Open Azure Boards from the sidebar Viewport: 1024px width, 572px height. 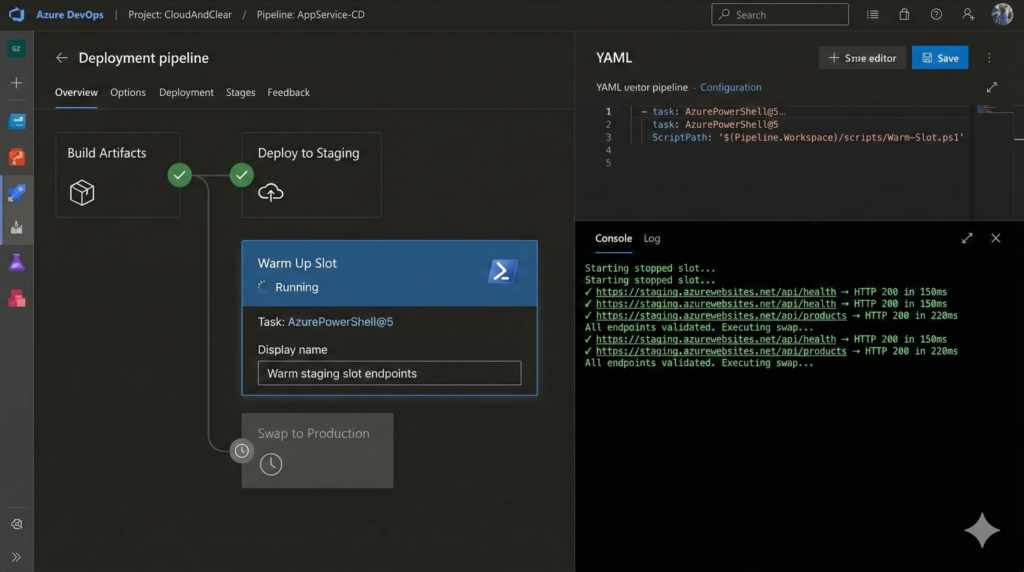[x=16, y=121]
